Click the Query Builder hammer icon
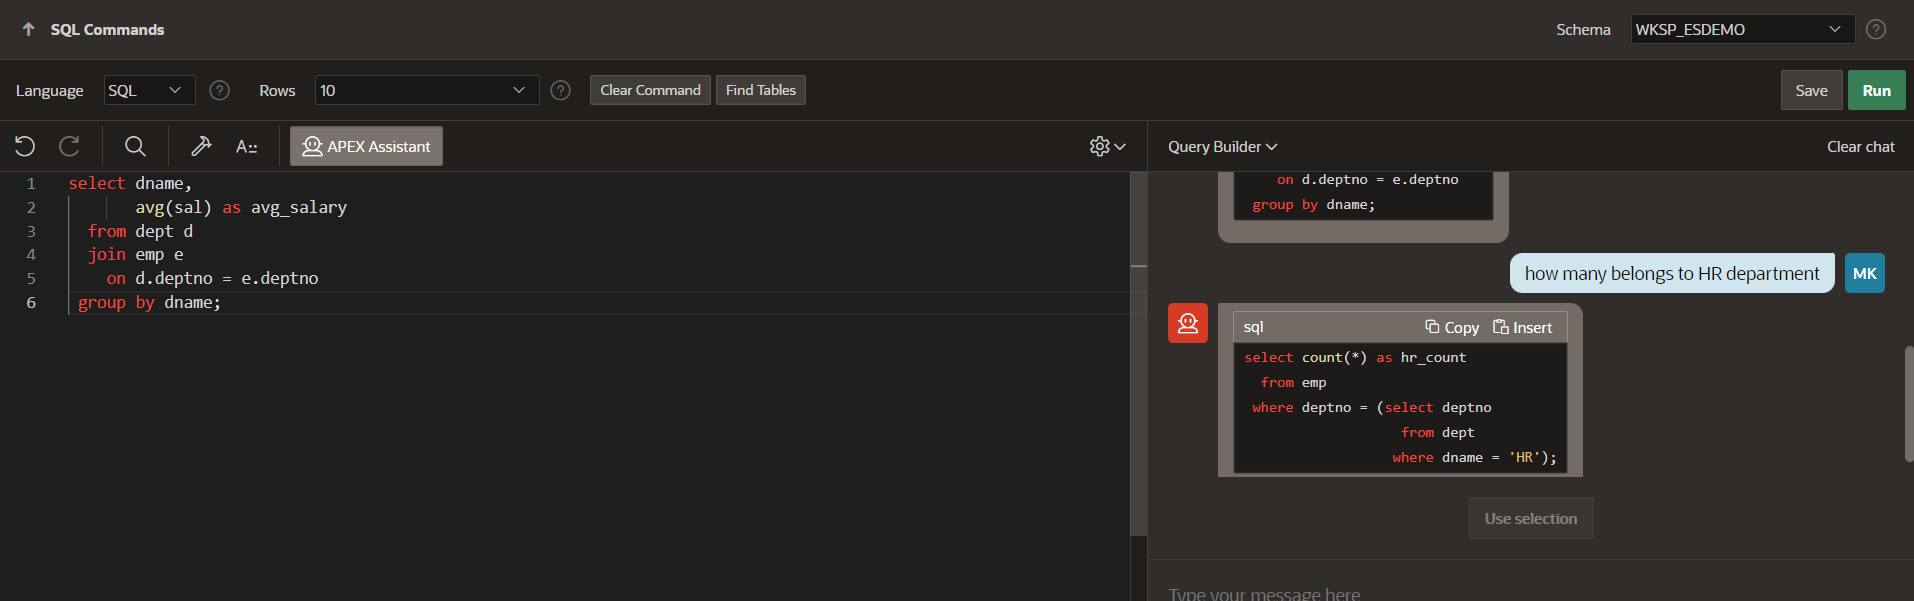The image size is (1914, 601). [x=201, y=146]
